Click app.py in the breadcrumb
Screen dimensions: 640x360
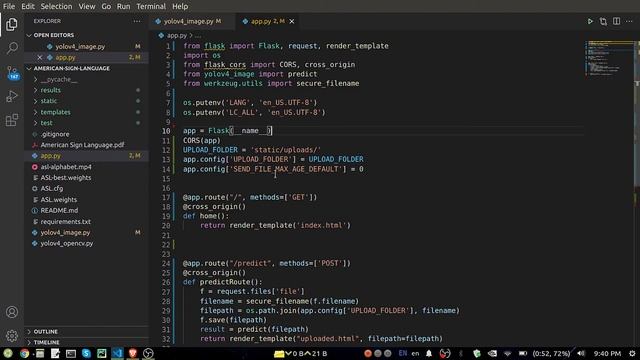pos(176,36)
